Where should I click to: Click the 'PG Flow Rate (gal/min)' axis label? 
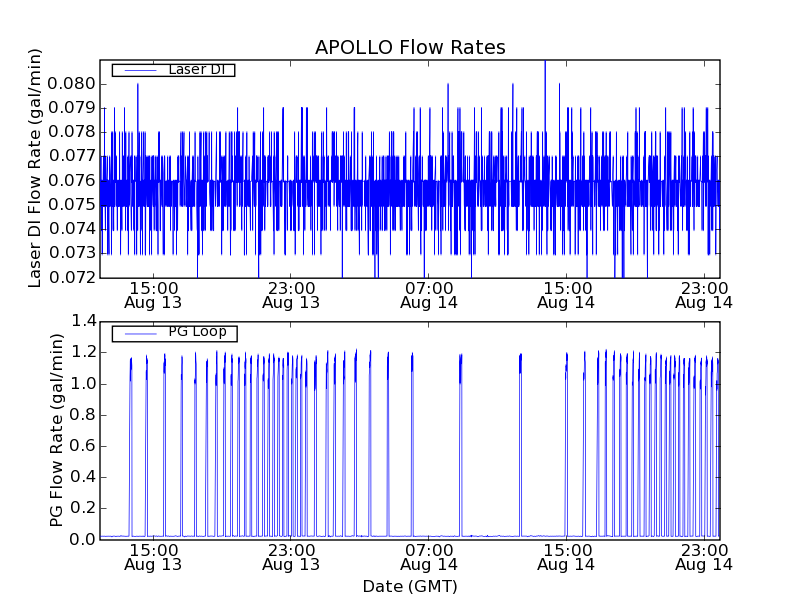[x=57, y=430]
